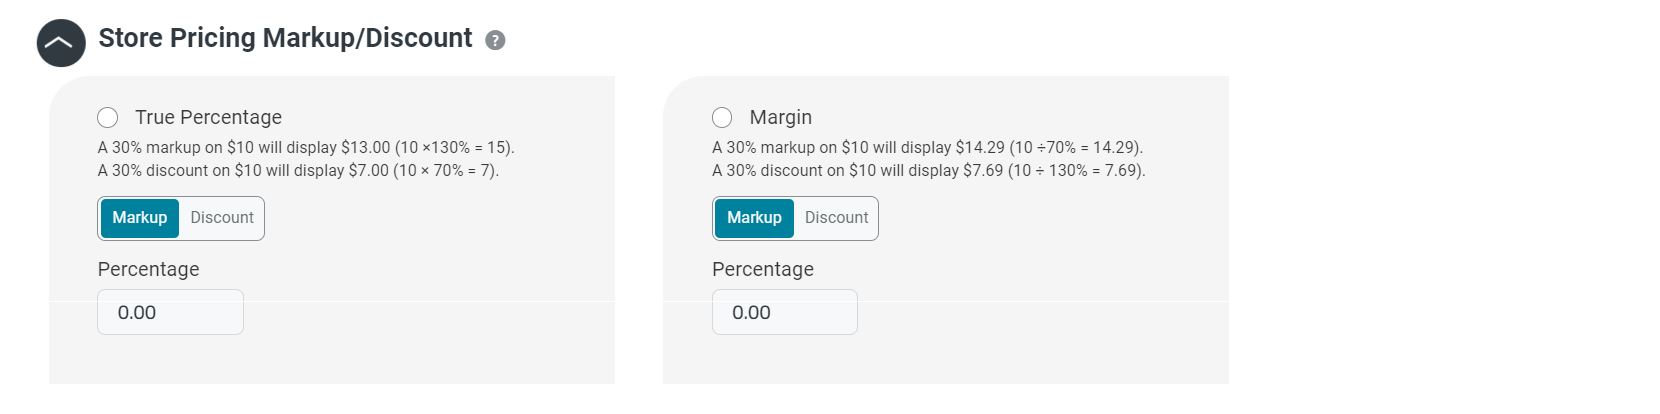This screenshot has width=1660, height=414.
Task: Click the Margin 30% markup example text
Action: coord(927,147)
